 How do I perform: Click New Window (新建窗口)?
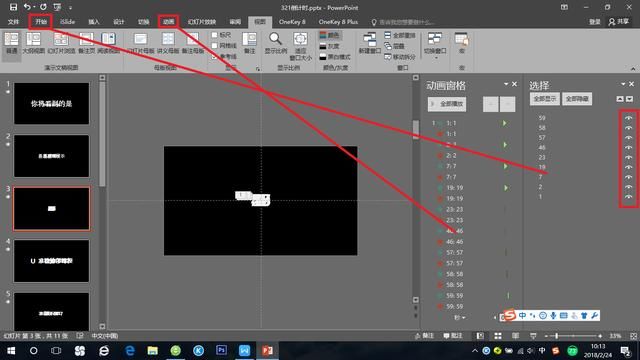tap(369, 43)
